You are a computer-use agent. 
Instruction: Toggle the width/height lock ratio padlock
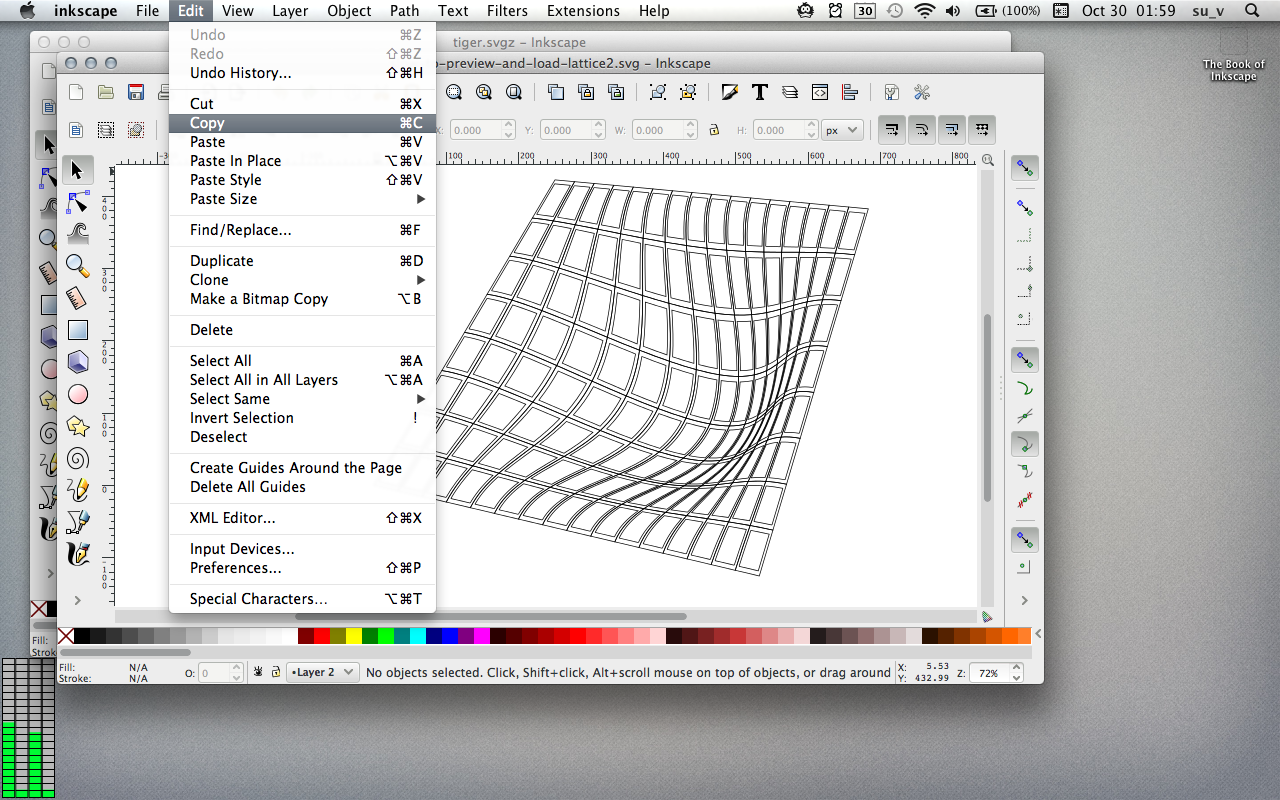[716, 129]
